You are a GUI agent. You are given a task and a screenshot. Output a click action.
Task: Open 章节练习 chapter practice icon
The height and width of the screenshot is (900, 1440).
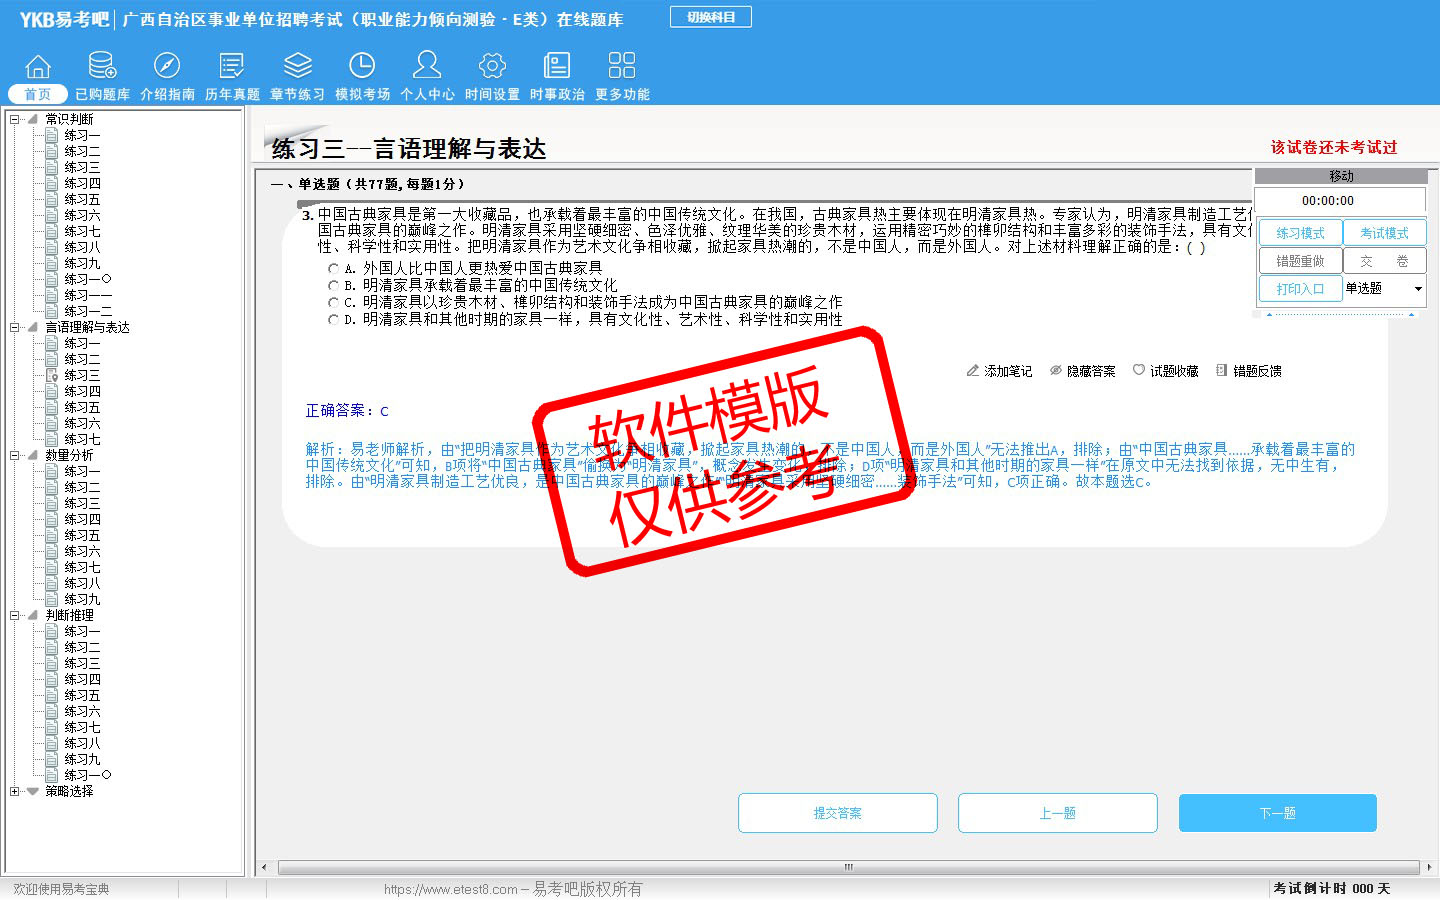(297, 67)
